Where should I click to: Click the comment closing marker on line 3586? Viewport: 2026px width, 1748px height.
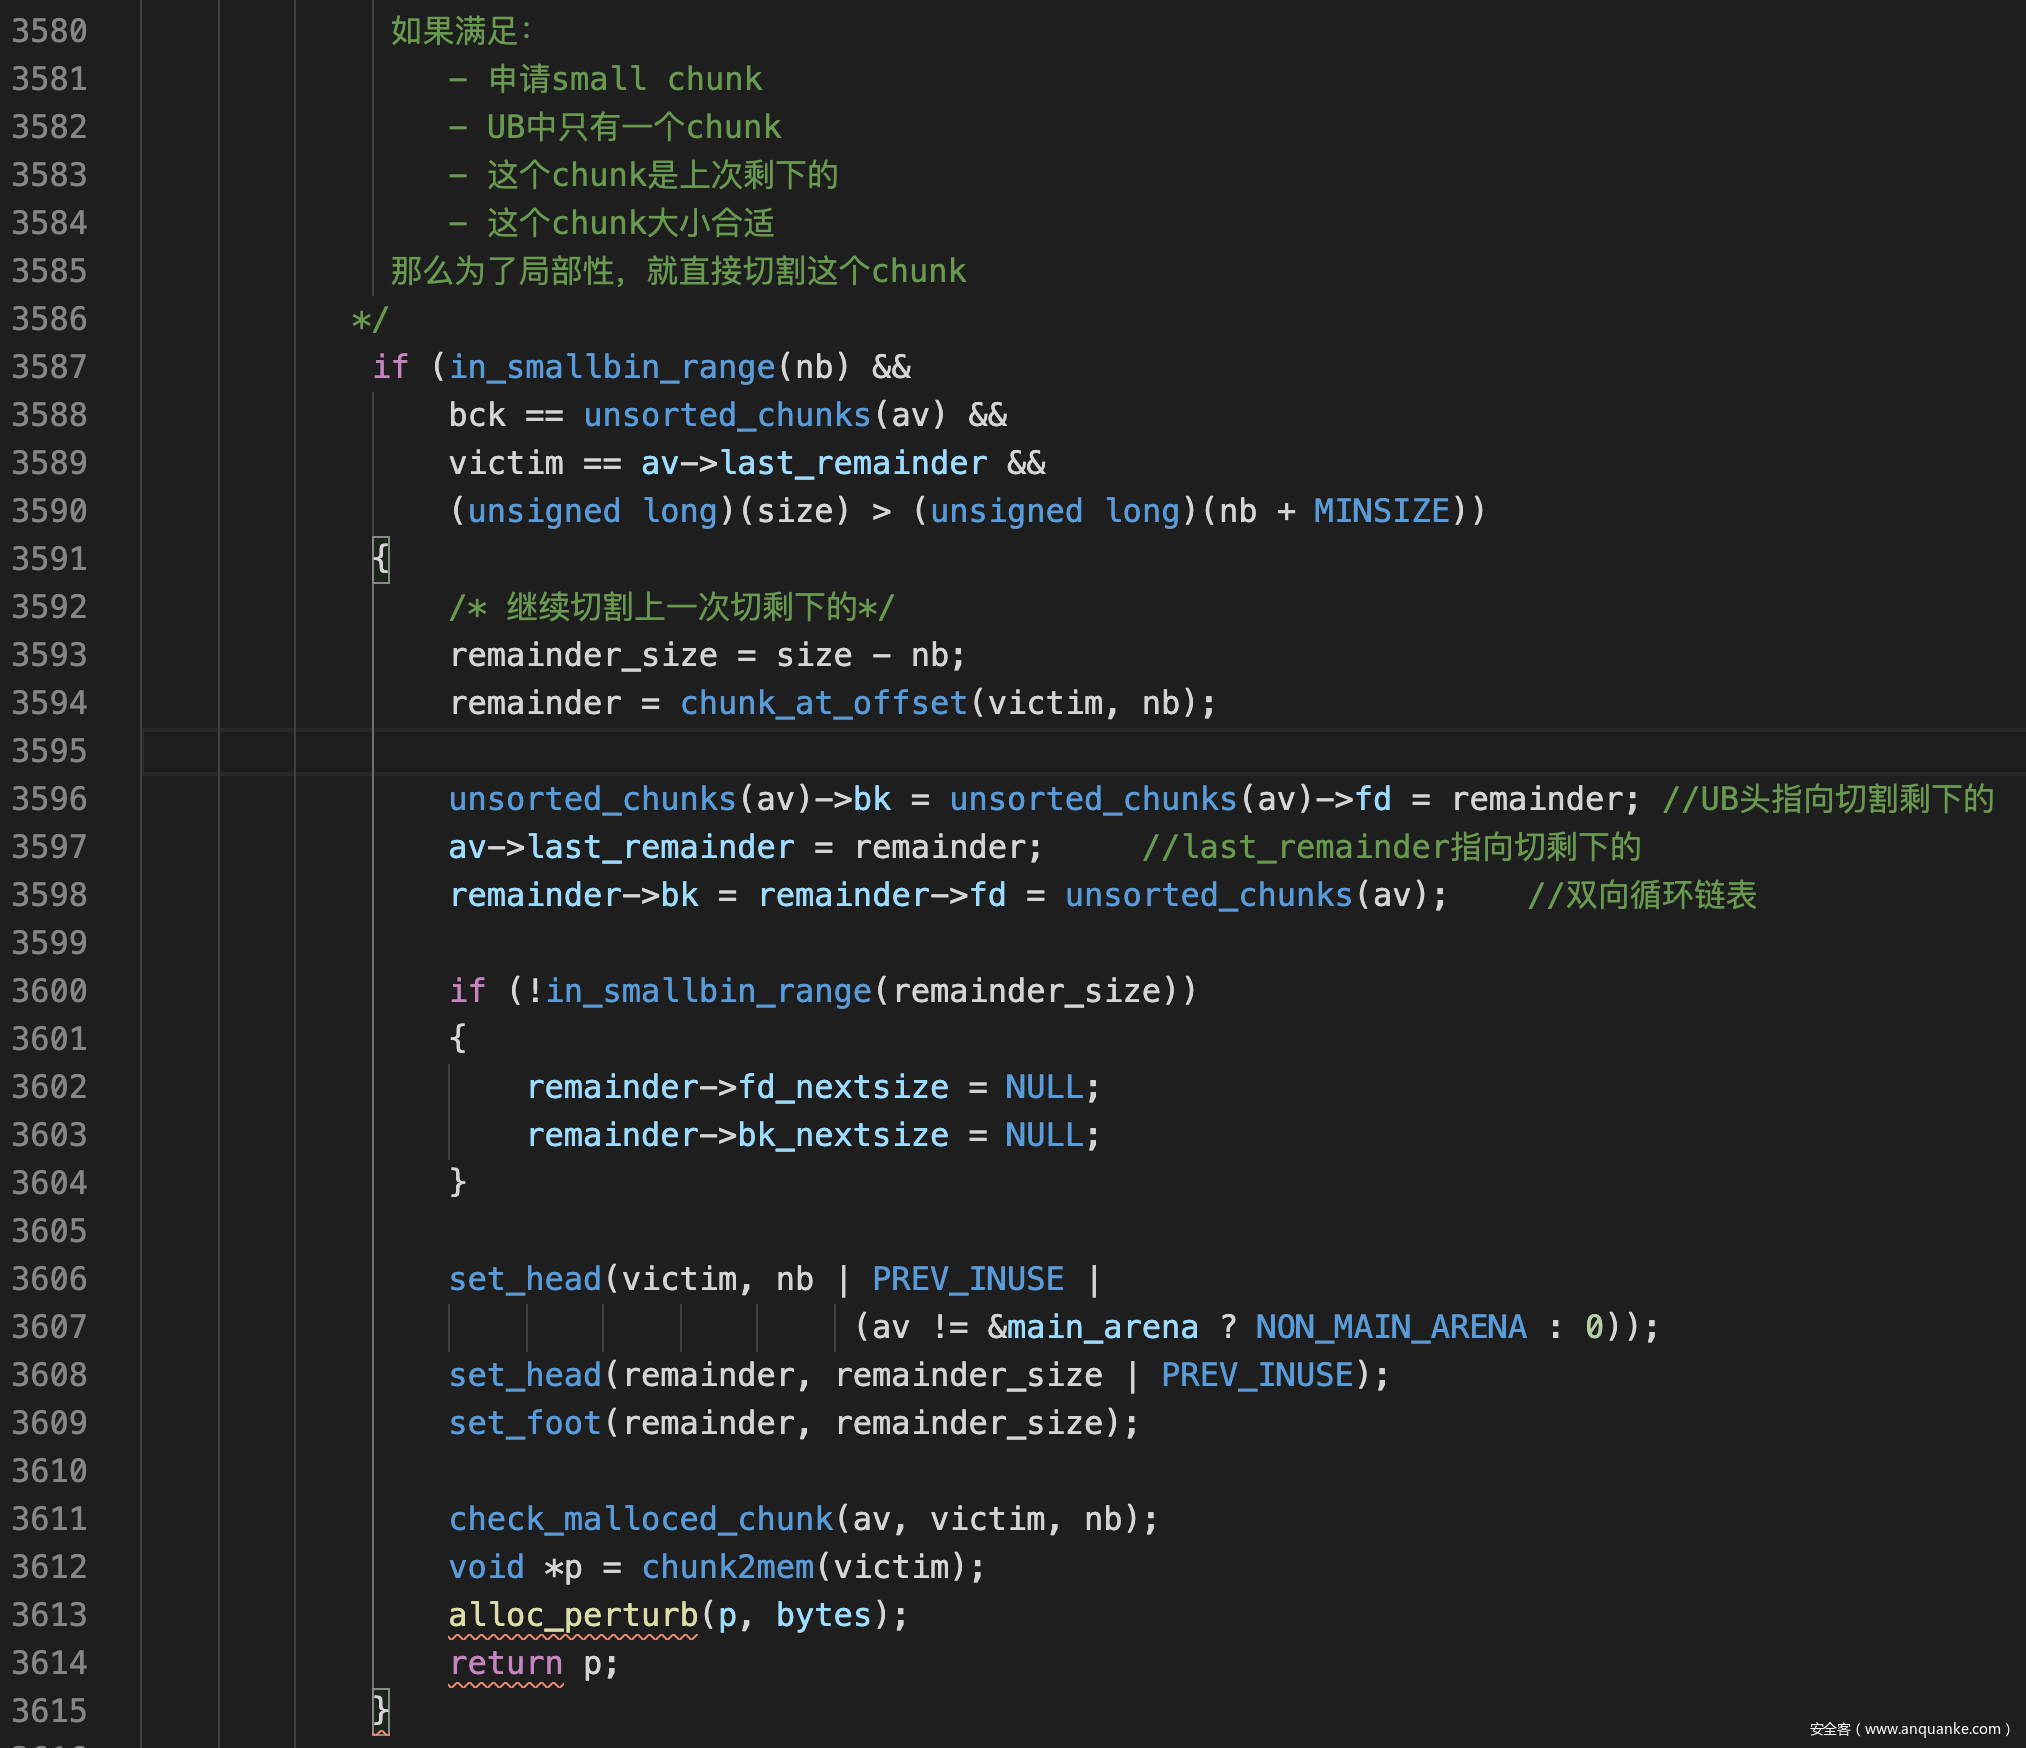(369, 319)
